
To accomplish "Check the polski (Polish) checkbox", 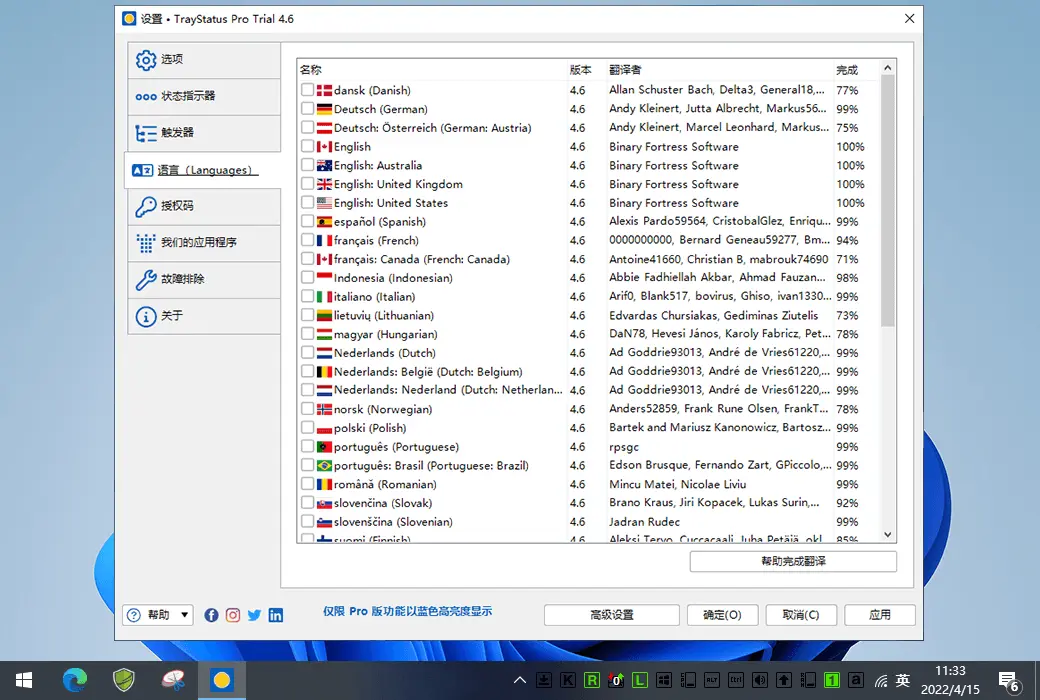I will click(307, 427).
